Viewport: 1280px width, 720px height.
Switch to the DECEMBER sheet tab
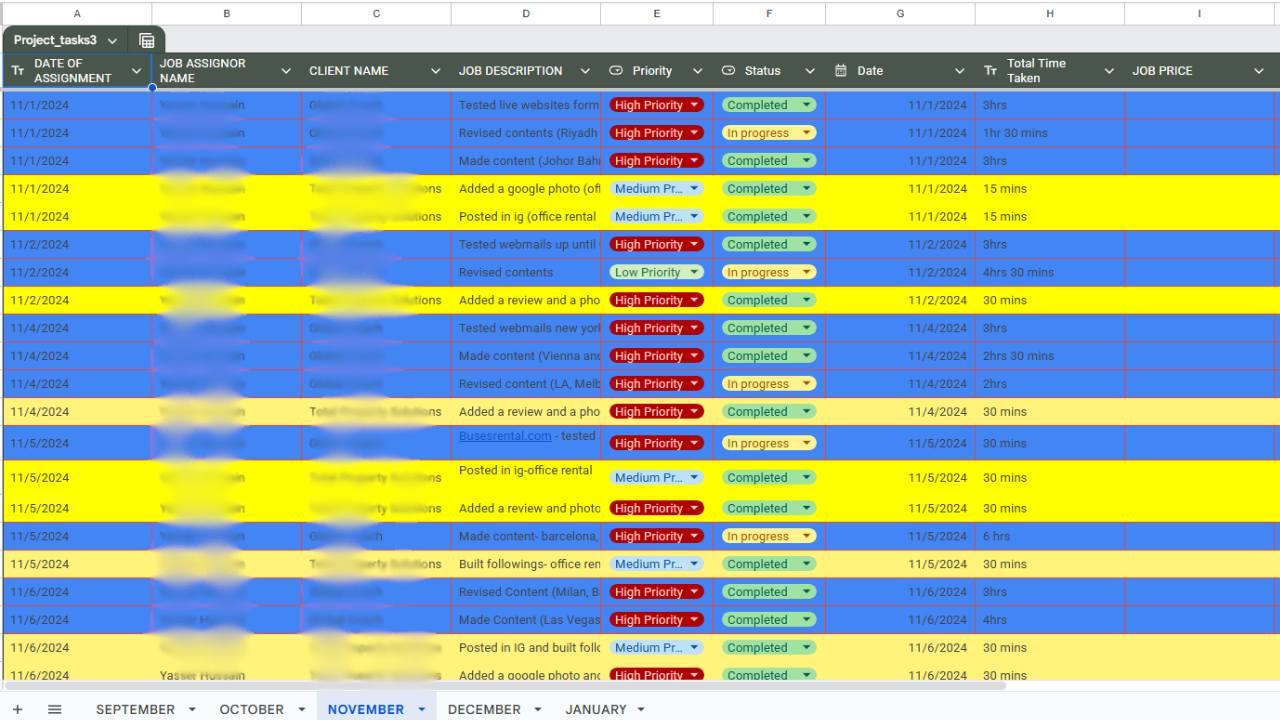point(484,709)
